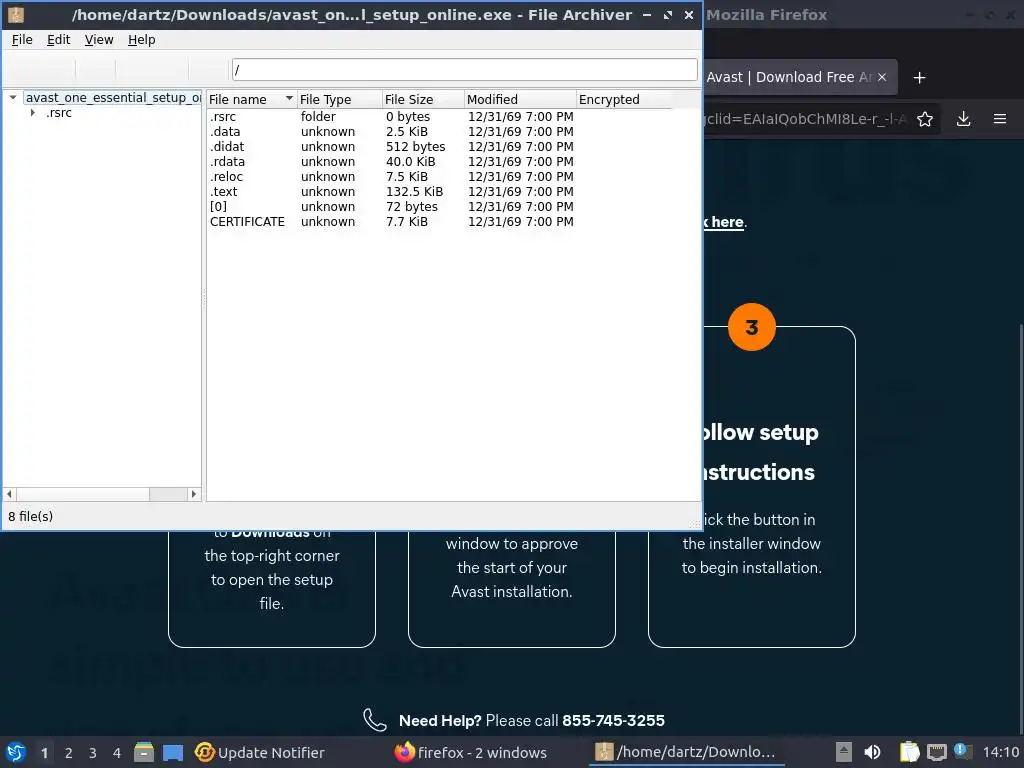Image resolution: width=1024 pixels, height=768 pixels.
Task: Sort by the Modified column
Action: click(520, 99)
